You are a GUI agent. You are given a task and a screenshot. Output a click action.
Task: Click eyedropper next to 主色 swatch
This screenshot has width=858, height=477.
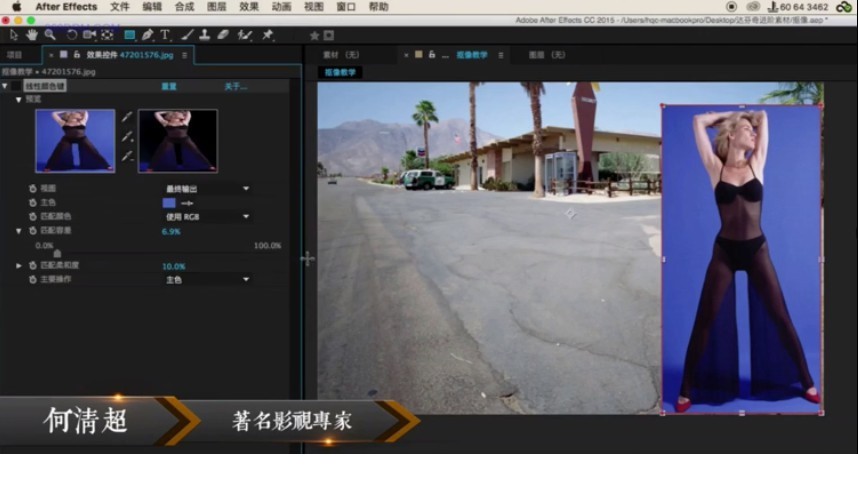[x=187, y=203]
